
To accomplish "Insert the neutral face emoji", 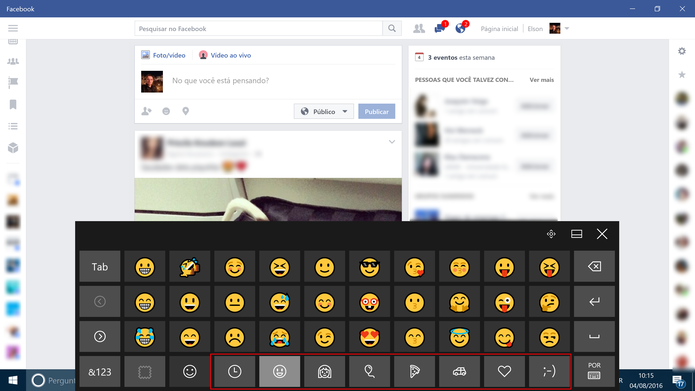I will 234,301.
